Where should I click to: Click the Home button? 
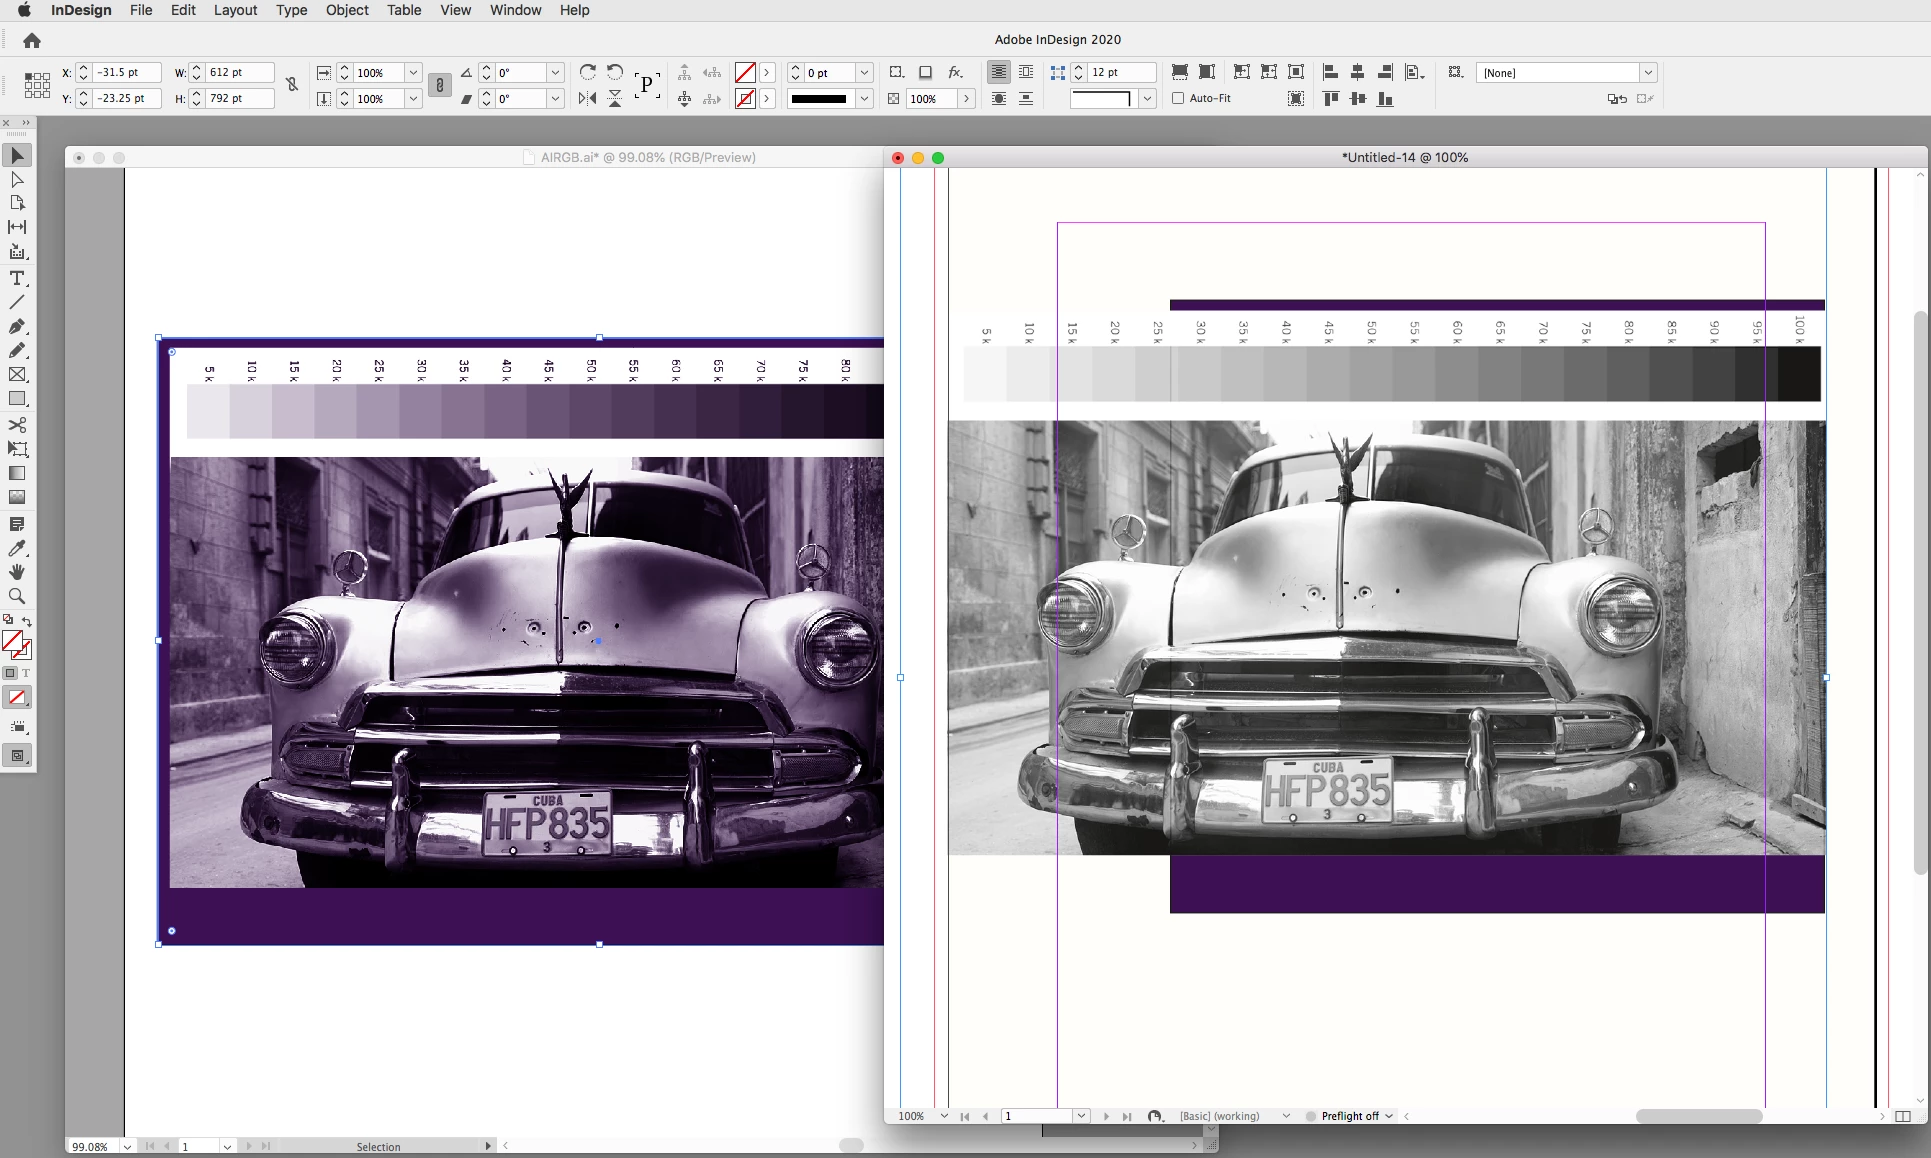(32, 40)
